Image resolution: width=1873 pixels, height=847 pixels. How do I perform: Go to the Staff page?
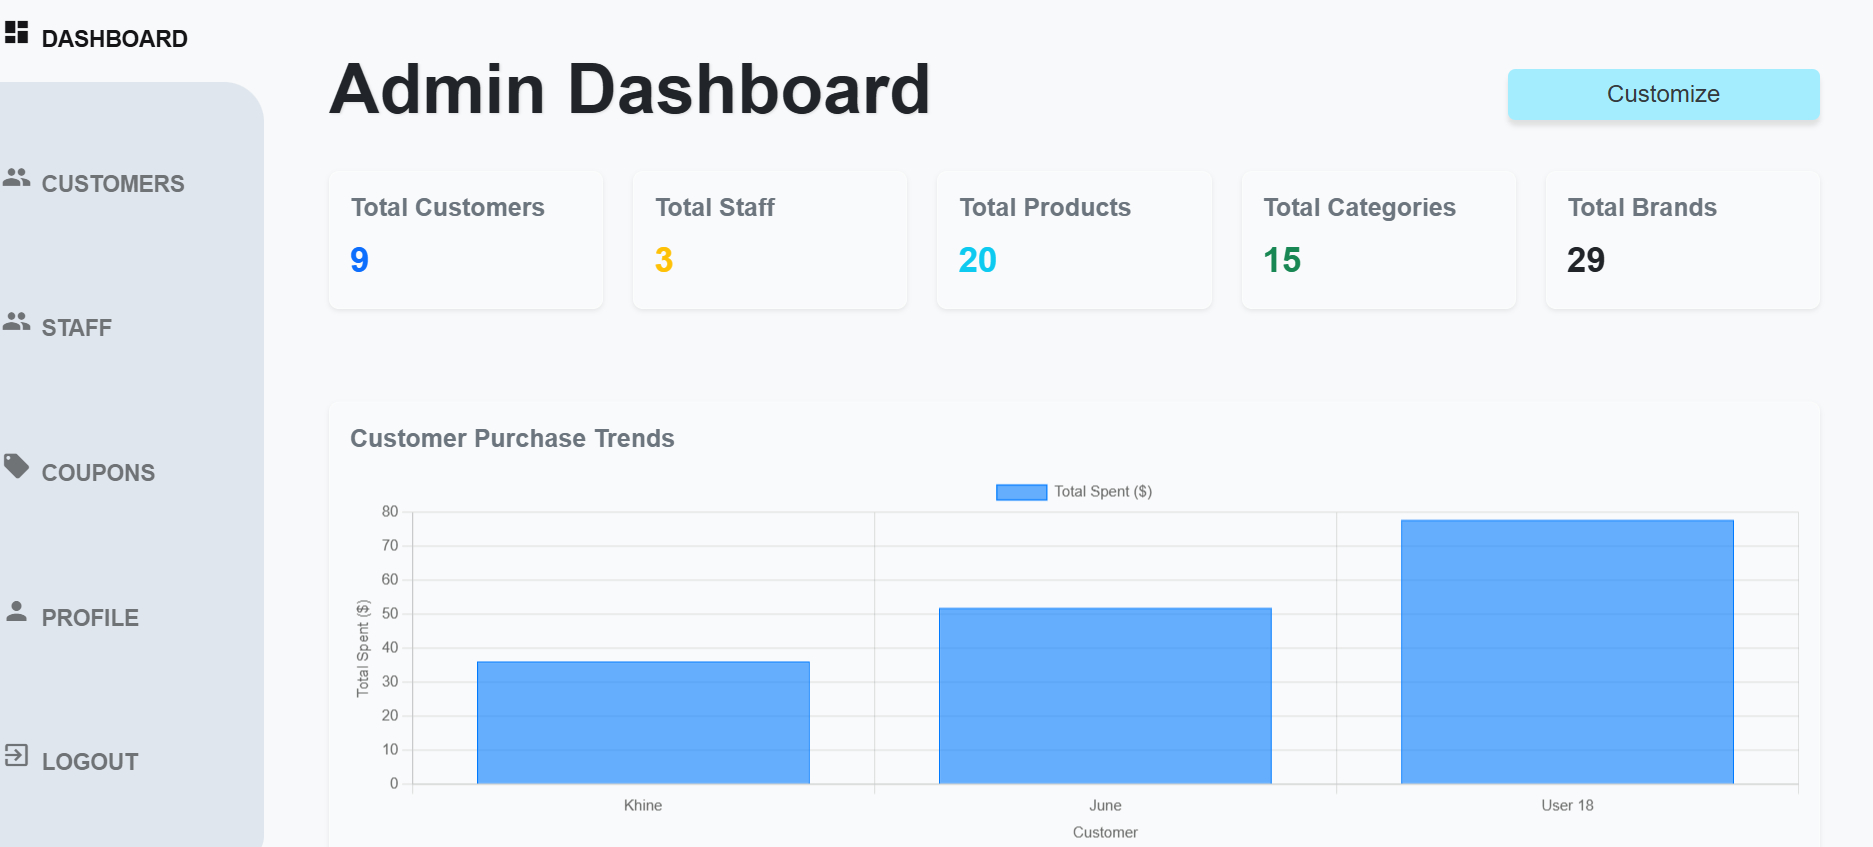[x=76, y=328]
